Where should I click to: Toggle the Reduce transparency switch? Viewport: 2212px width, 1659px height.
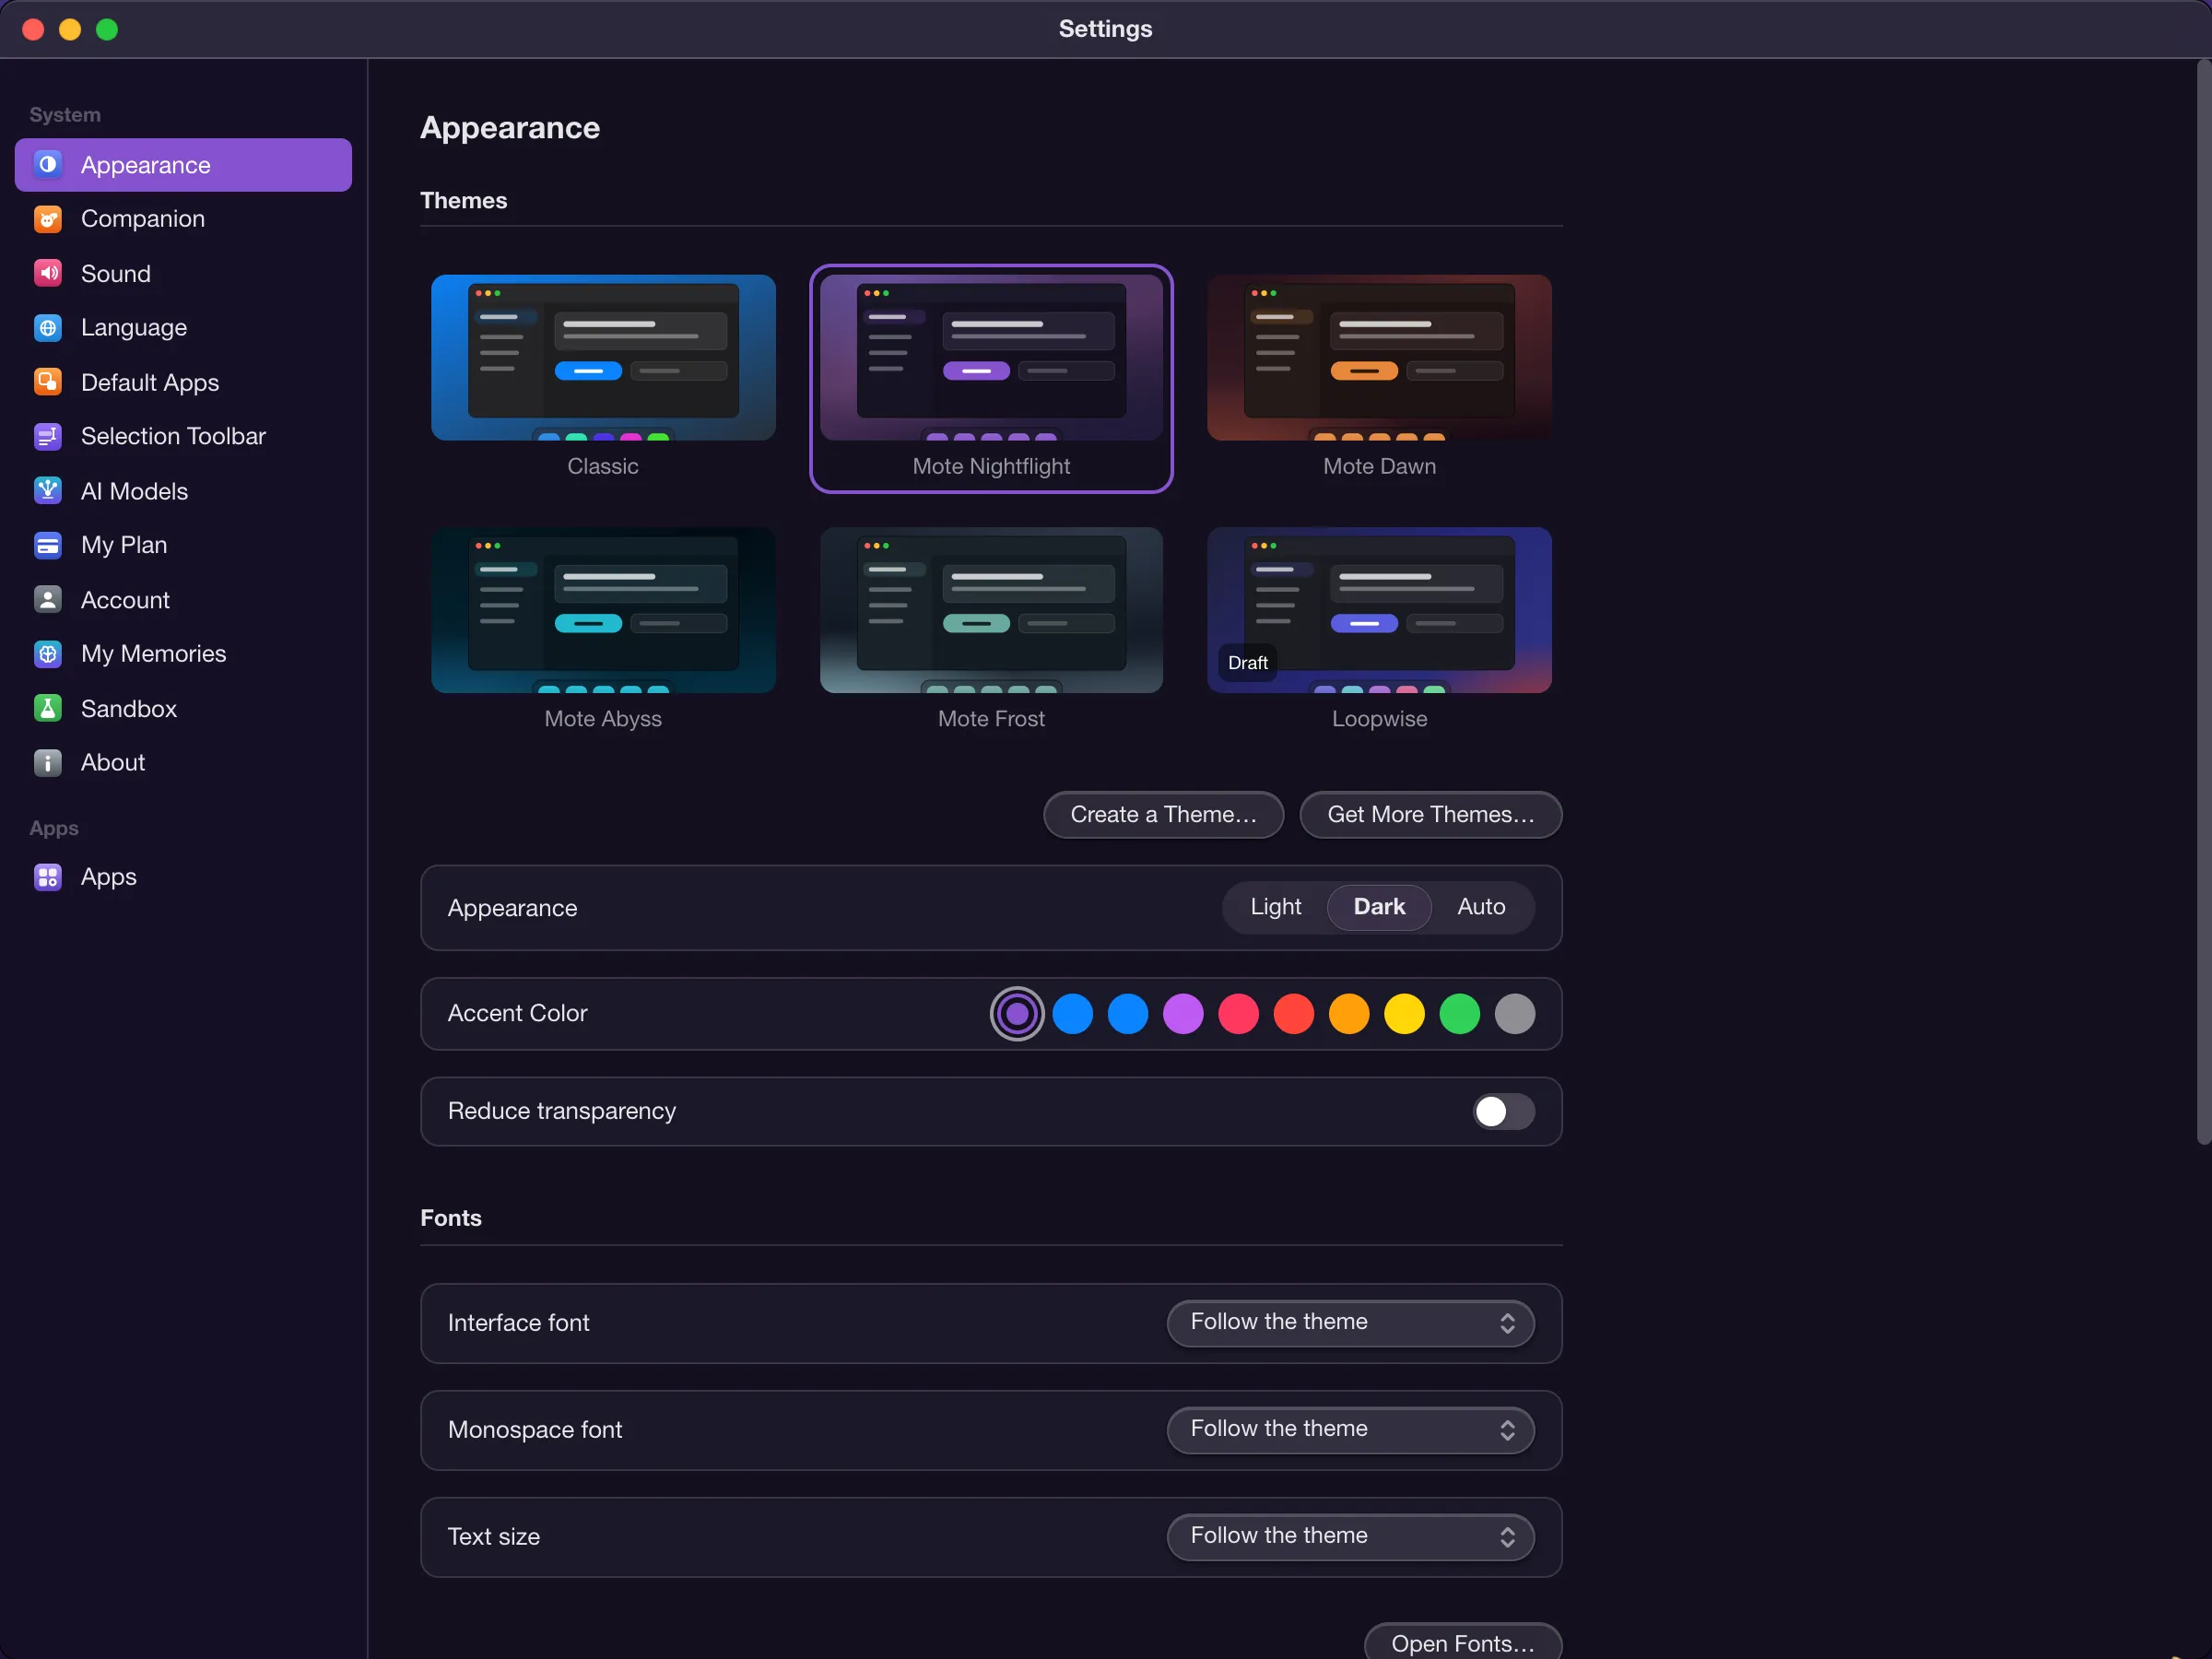pos(1503,1112)
